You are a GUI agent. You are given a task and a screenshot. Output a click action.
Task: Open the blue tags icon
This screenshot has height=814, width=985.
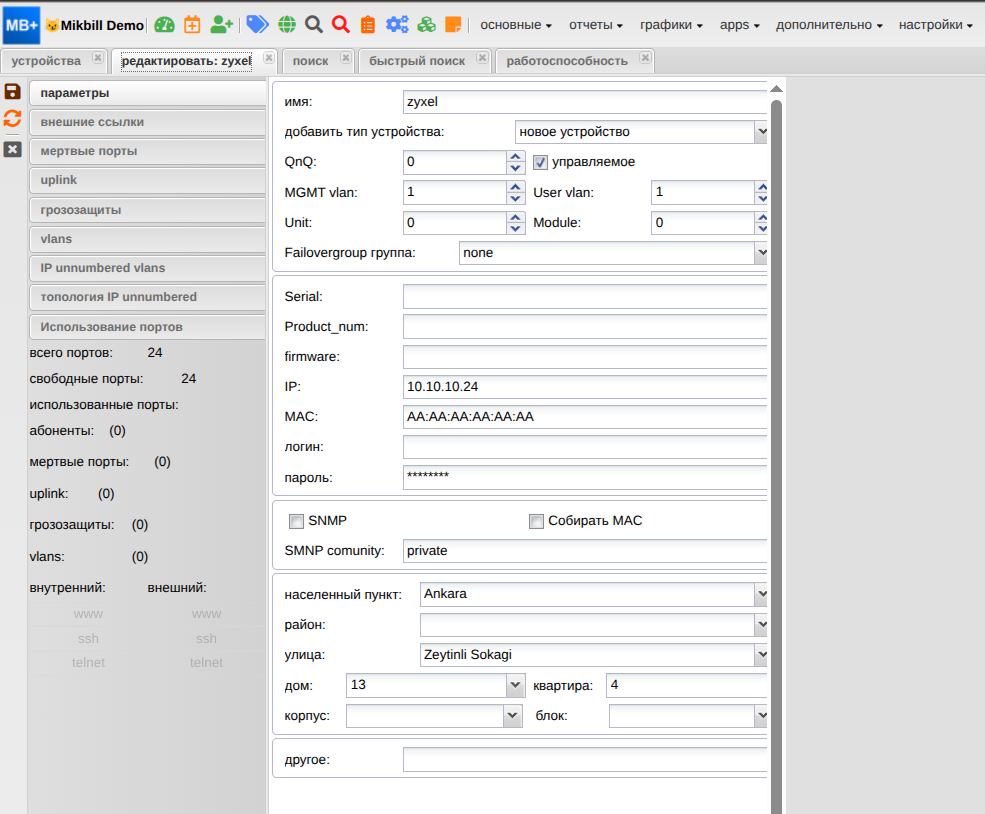click(258, 24)
